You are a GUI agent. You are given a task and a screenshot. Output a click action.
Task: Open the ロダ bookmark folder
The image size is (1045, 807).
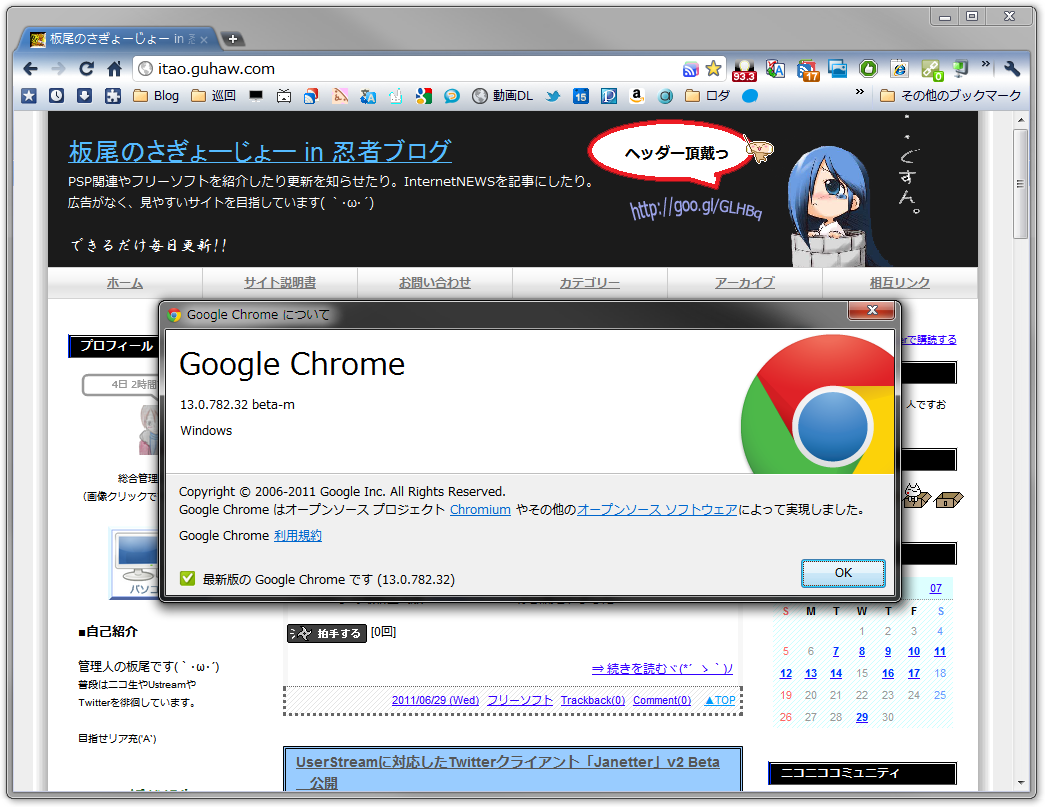pyautogui.click(x=708, y=96)
